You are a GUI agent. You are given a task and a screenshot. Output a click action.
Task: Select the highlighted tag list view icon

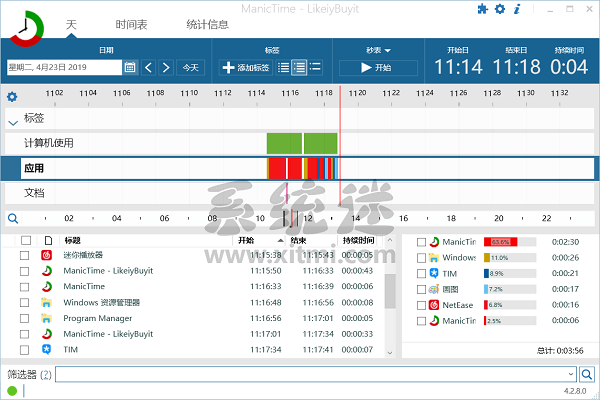(299, 67)
